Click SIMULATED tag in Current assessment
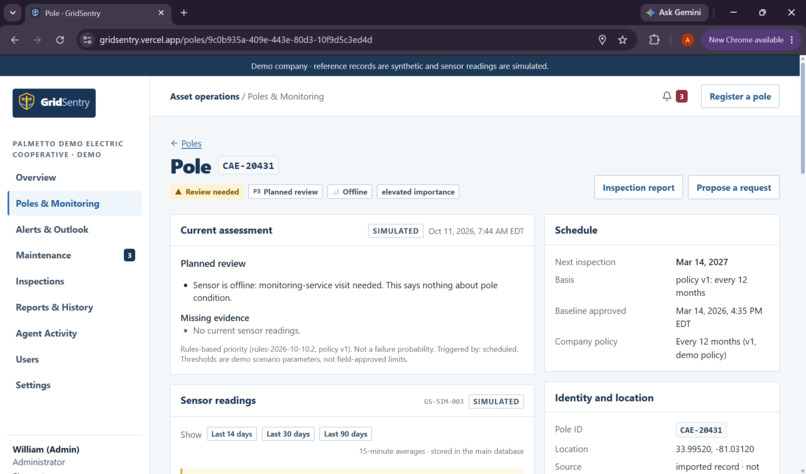806x474 pixels. 395,231
